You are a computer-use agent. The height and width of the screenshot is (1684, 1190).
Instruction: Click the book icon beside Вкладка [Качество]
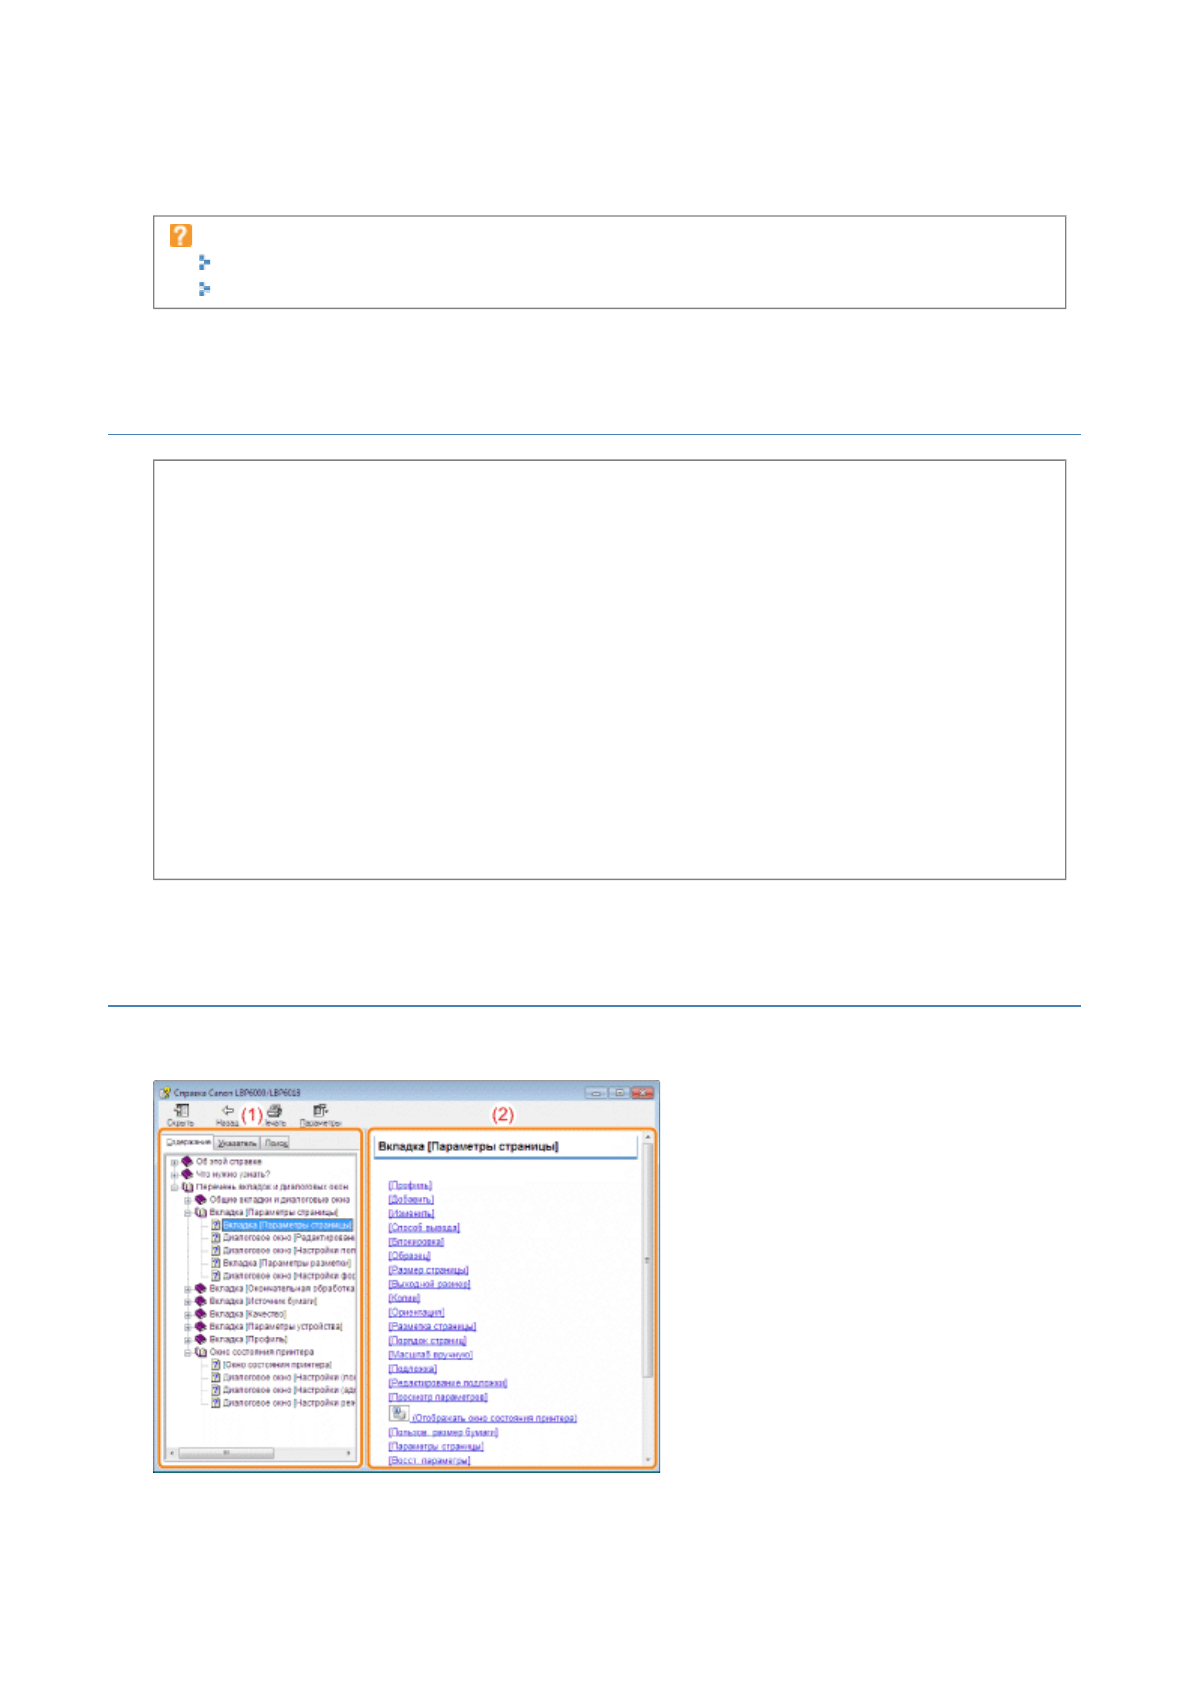pyautogui.click(x=200, y=1314)
